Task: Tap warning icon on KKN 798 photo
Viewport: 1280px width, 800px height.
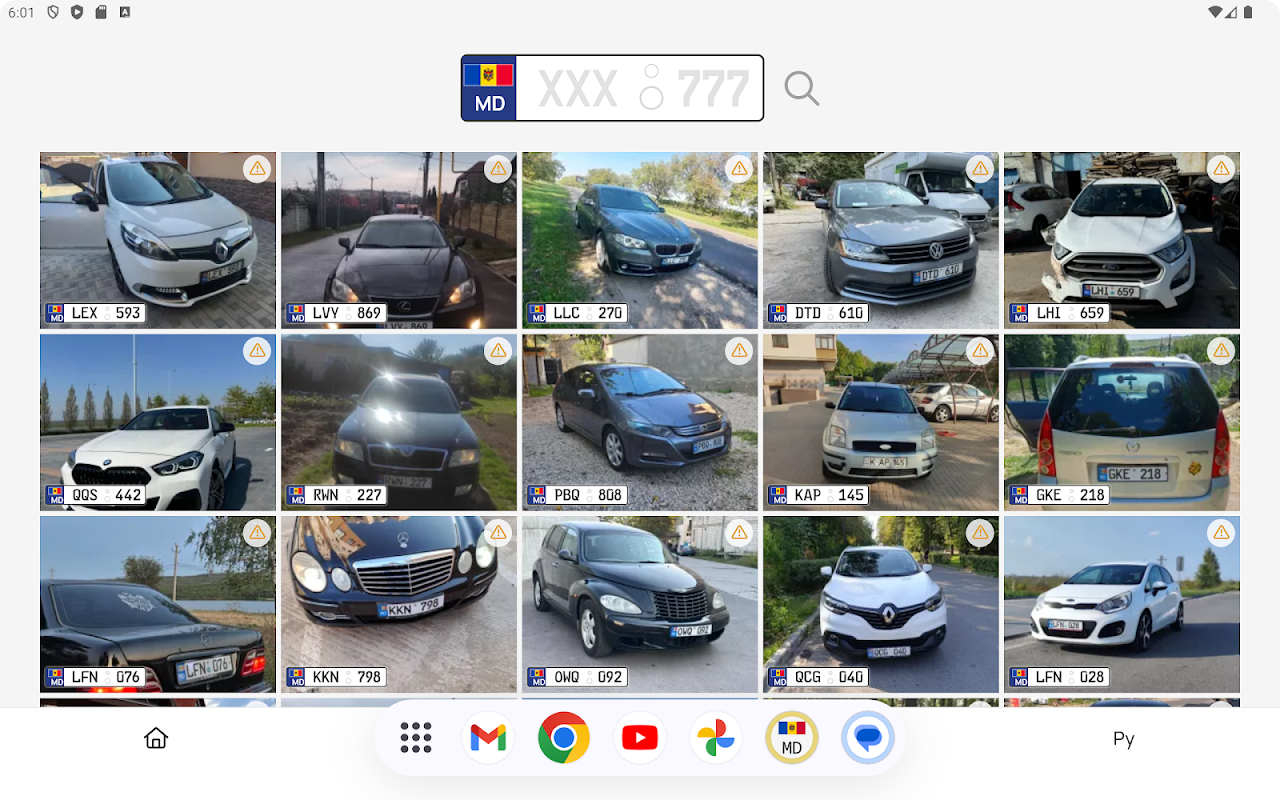Action: tap(499, 532)
